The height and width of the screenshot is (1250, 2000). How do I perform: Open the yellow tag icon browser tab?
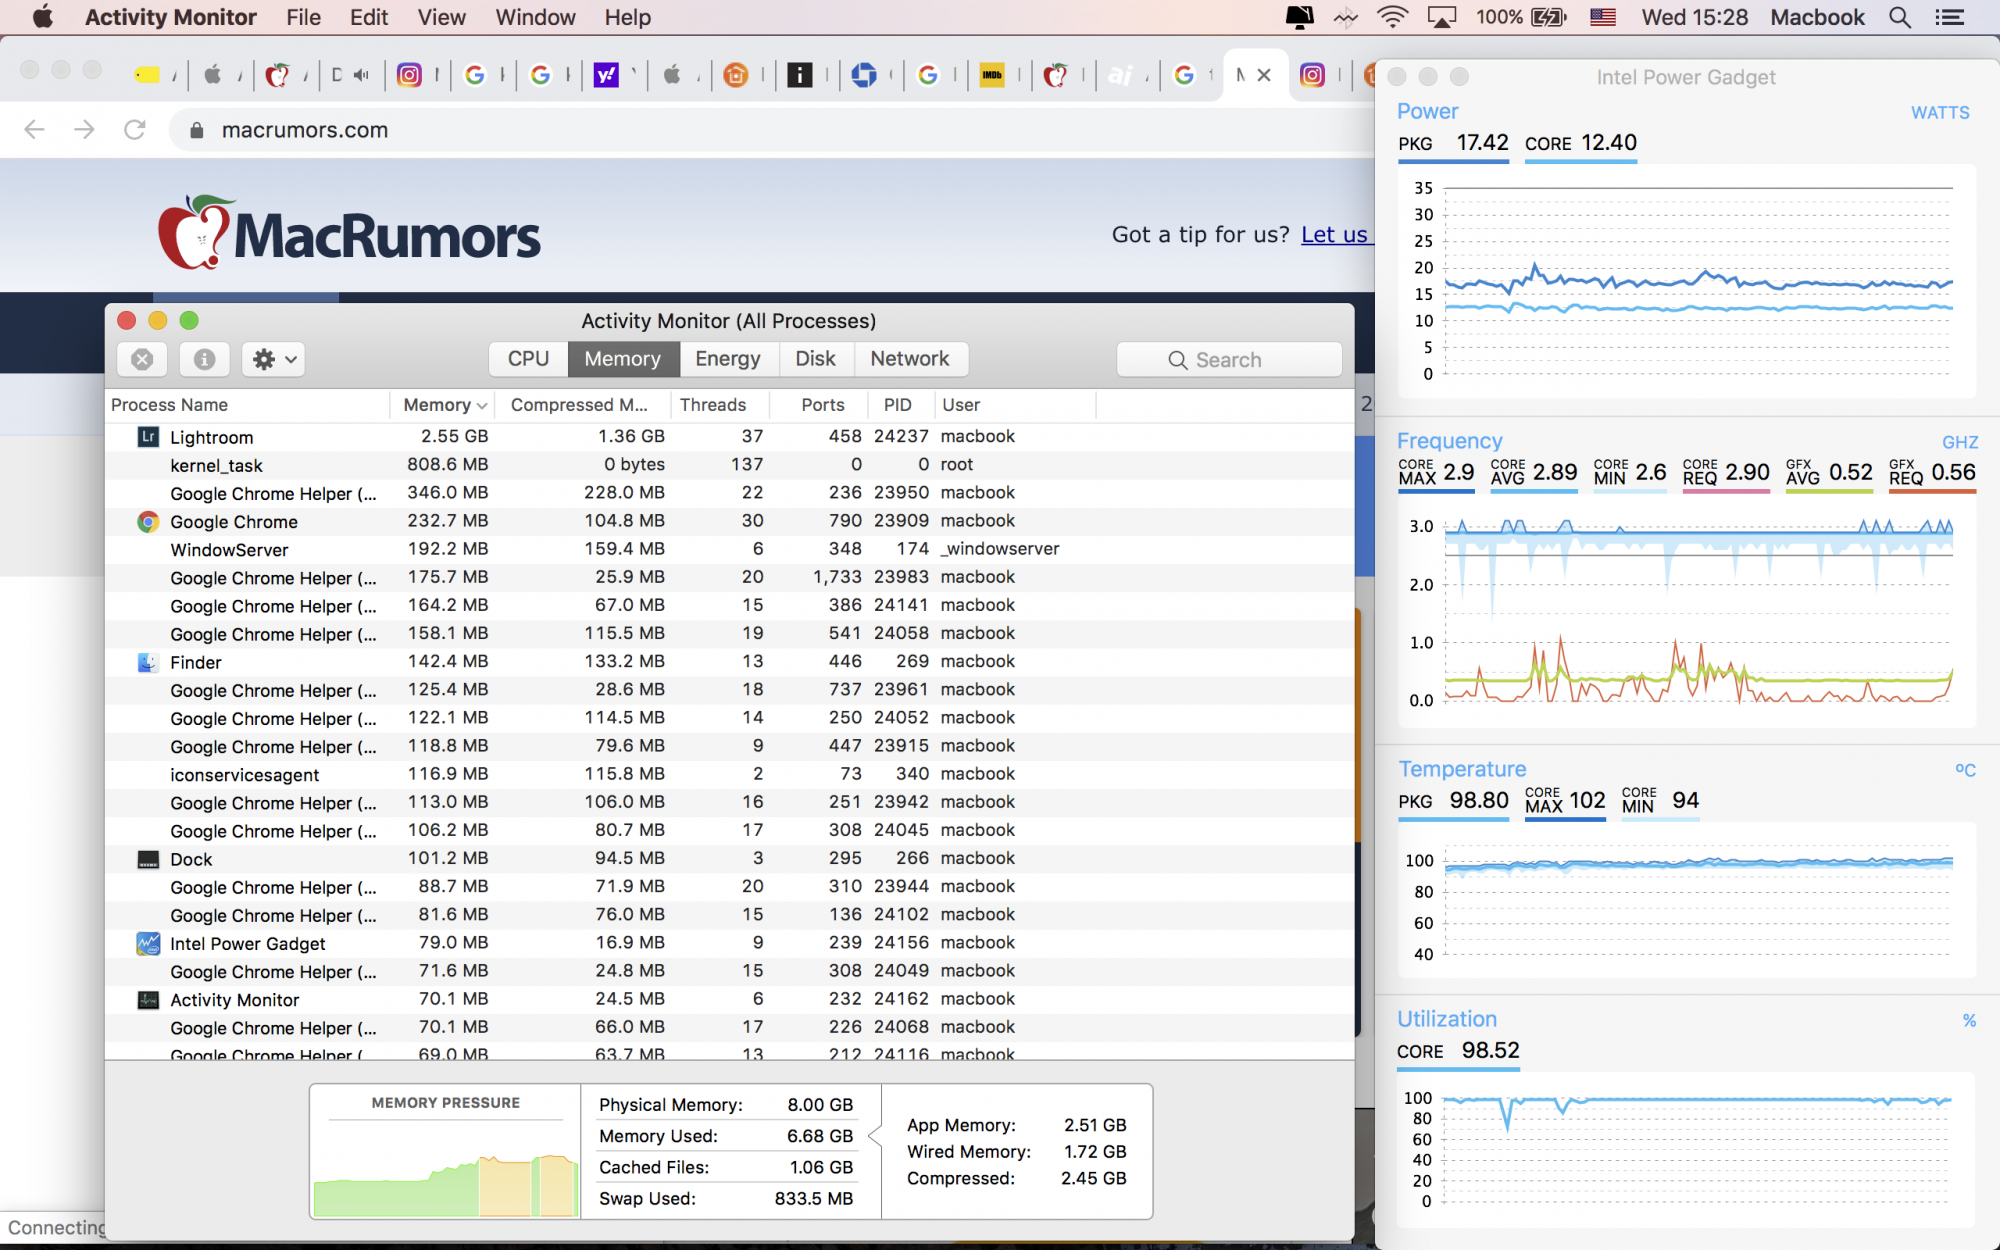coord(148,75)
